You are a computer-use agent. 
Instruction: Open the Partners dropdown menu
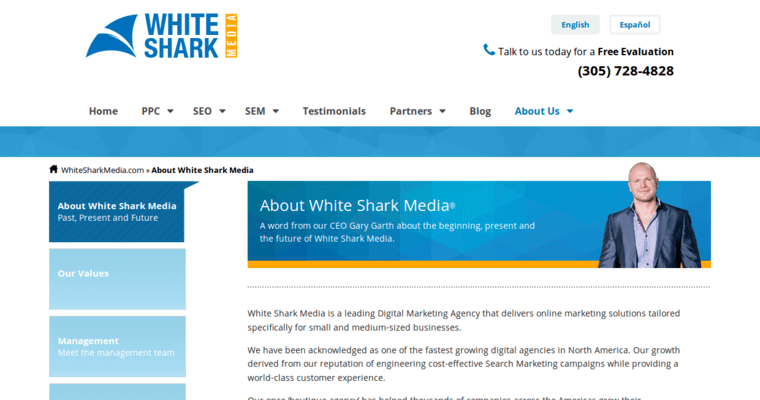click(x=417, y=111)
